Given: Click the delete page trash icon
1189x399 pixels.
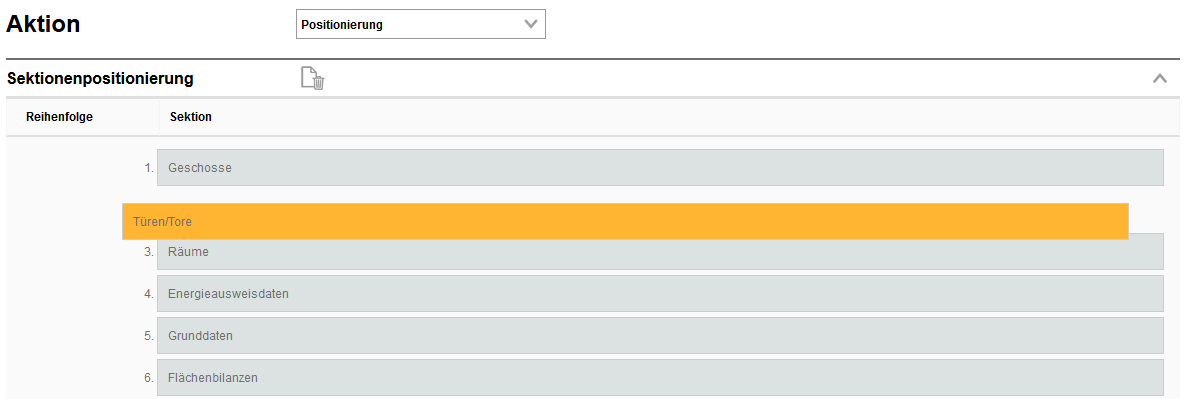Looking at the screenshot, I should click(x=312, y=78).
